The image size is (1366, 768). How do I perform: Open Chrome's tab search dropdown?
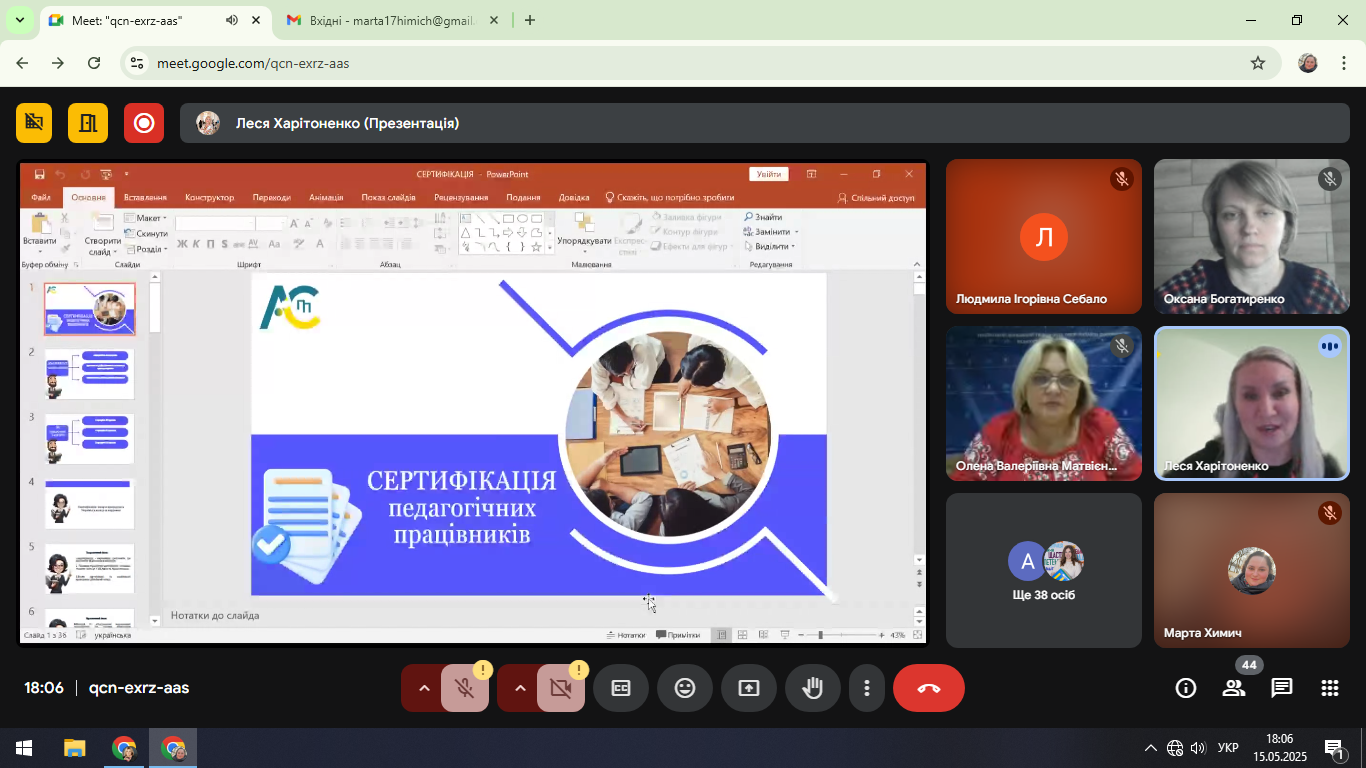coord(19,20)
